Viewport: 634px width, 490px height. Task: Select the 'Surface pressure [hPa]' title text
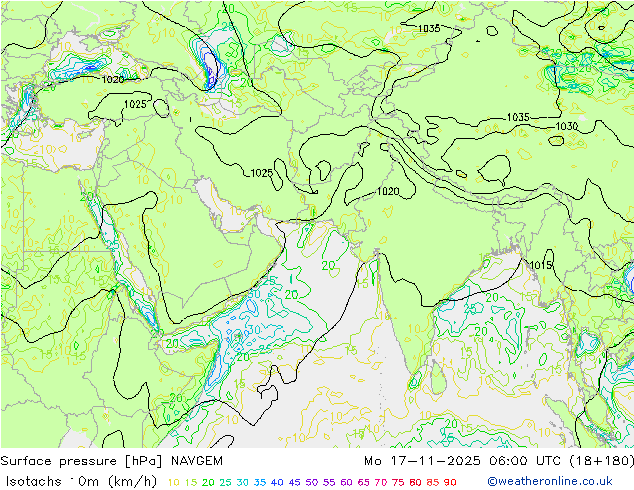[x=82, y=461]
